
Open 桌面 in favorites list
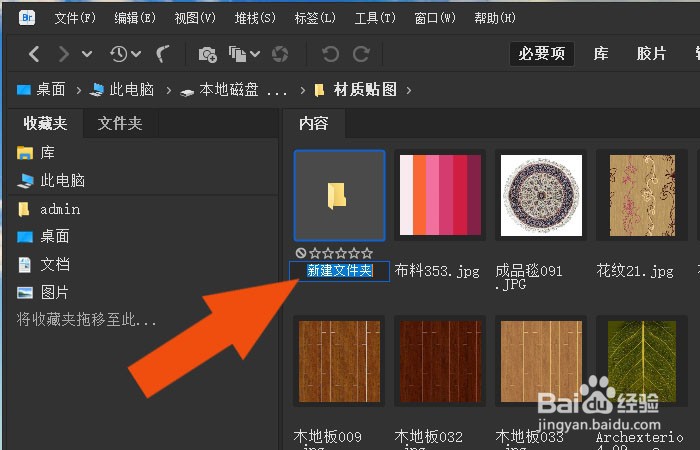pos(43,236)
